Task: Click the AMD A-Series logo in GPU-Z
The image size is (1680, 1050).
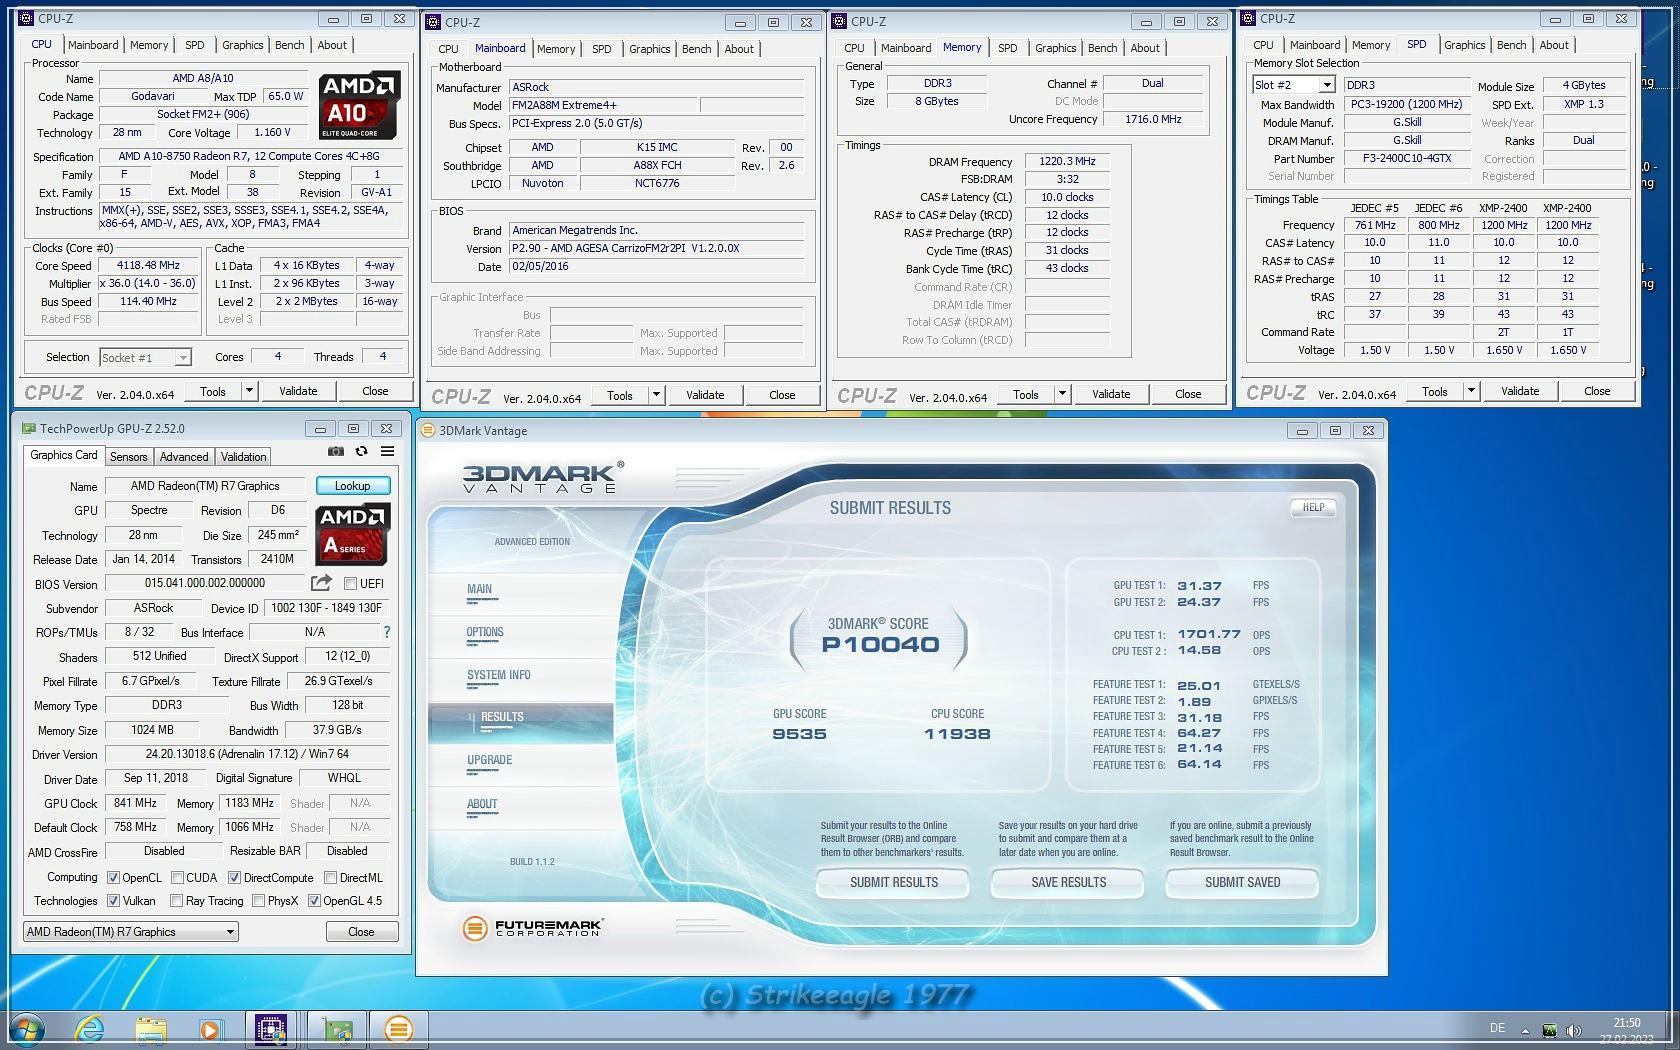Action: pos(353,535)
